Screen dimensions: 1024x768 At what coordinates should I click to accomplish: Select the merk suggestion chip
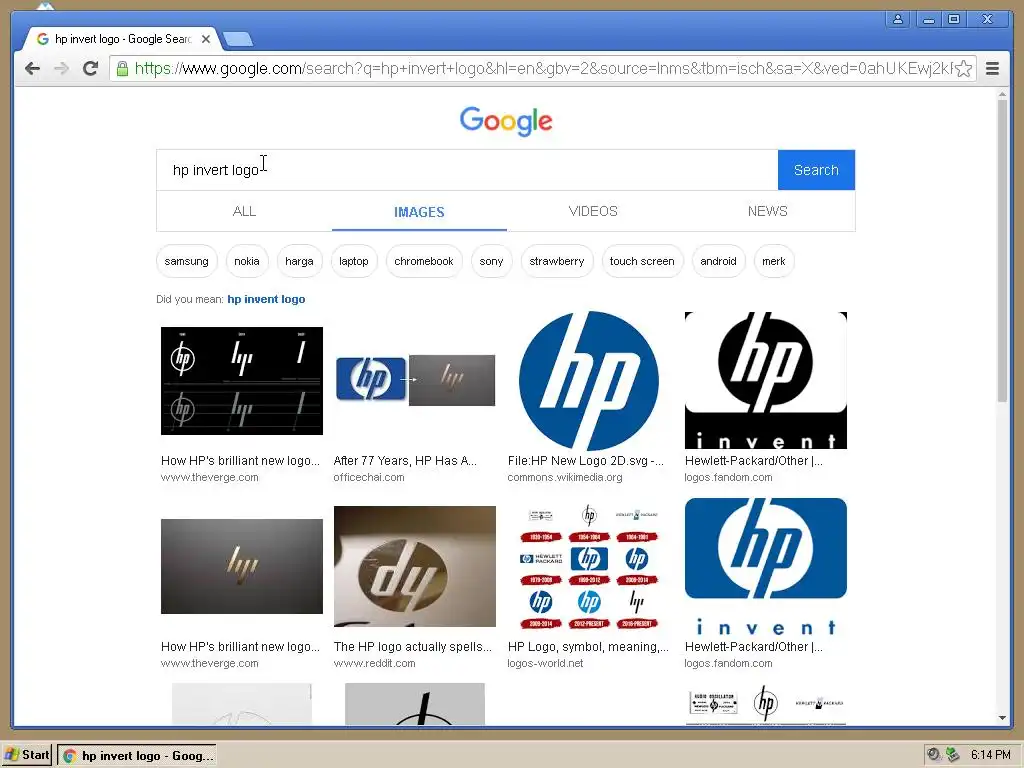coord(774,261)
